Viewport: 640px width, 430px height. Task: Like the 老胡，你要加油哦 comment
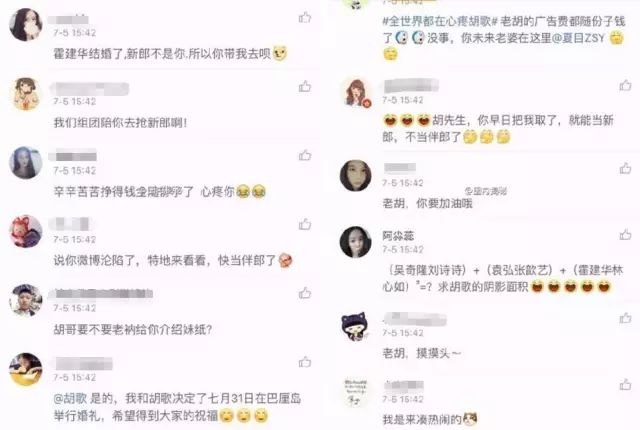(625, 168)
